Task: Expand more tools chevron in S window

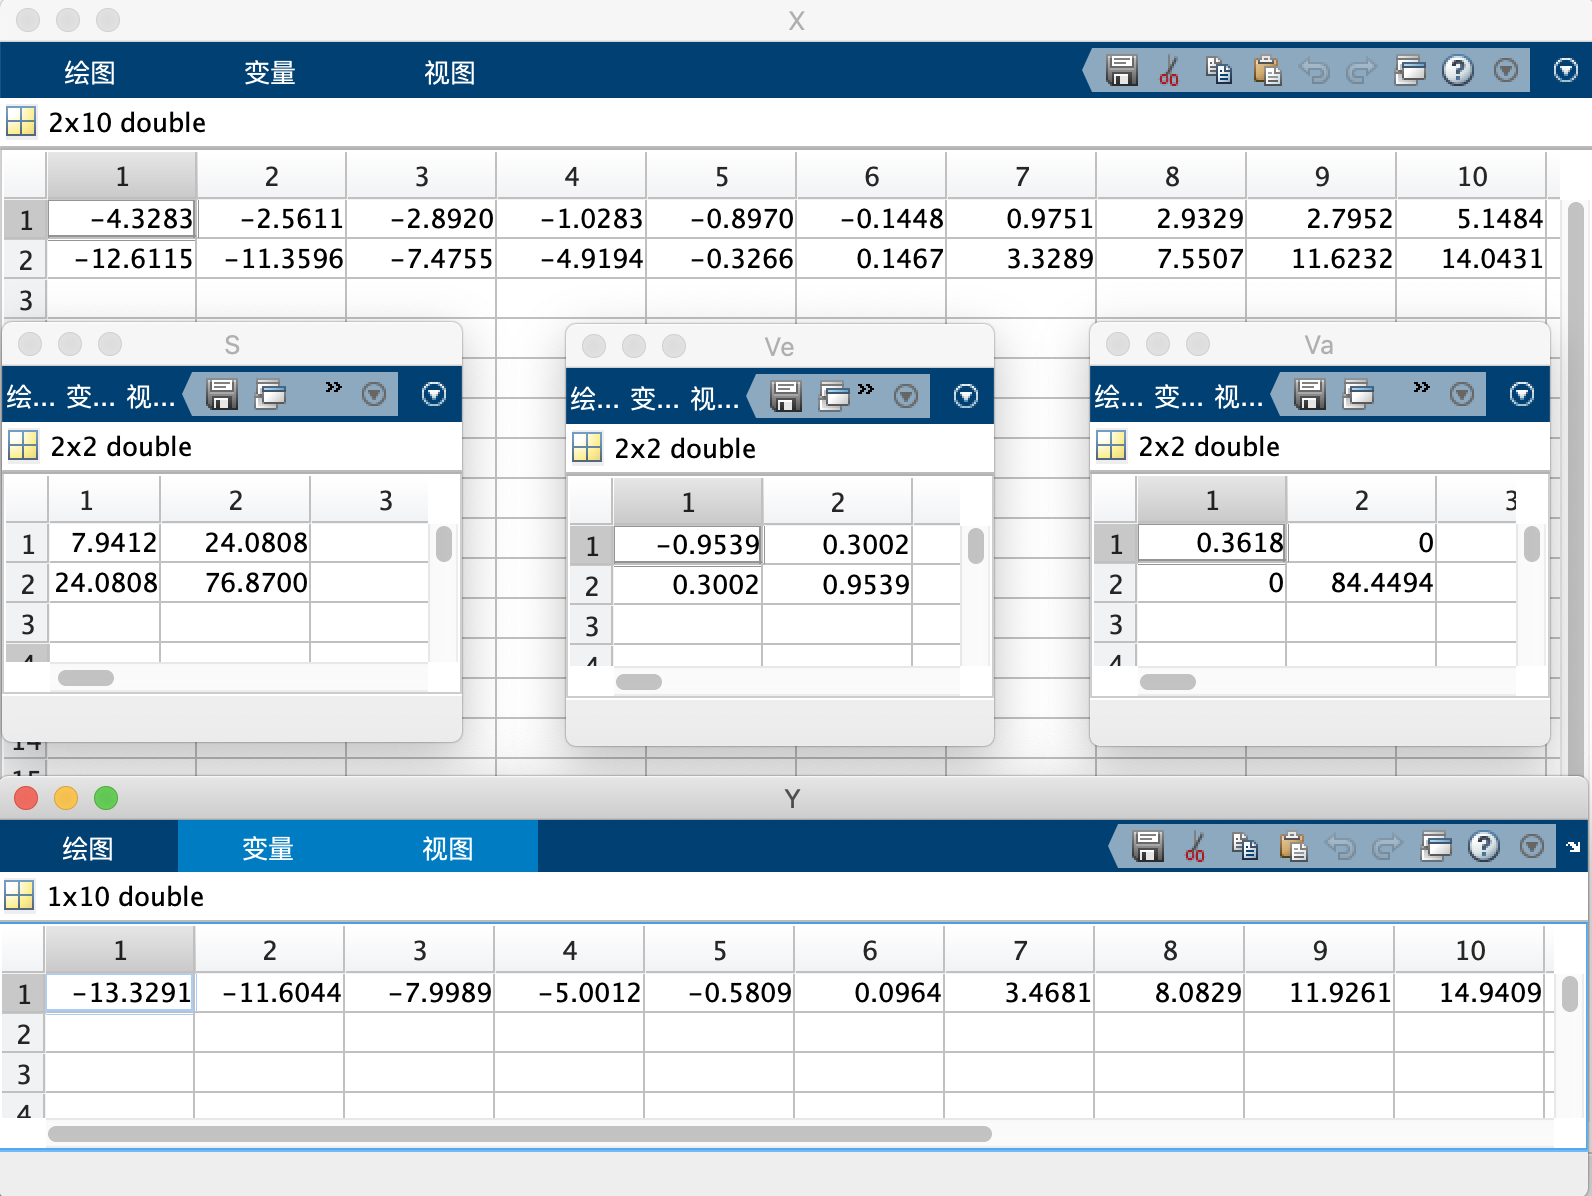Action: click(334, 387)
